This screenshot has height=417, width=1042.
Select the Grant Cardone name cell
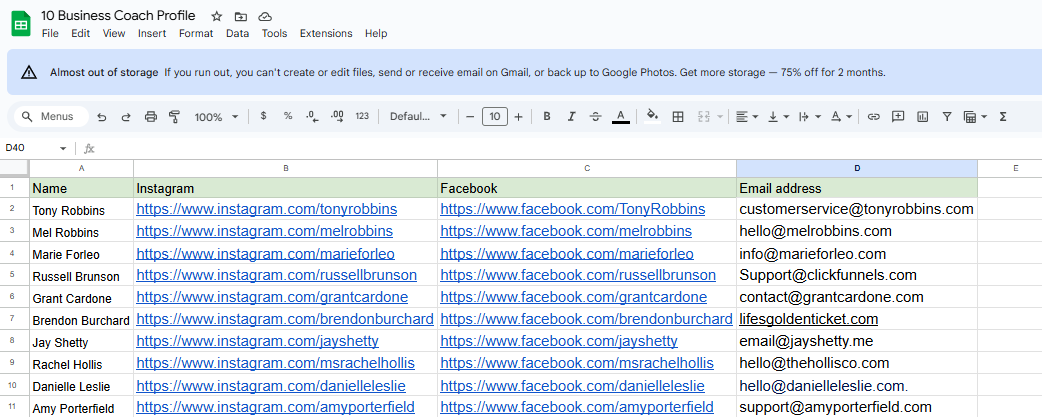coord(82,297)
